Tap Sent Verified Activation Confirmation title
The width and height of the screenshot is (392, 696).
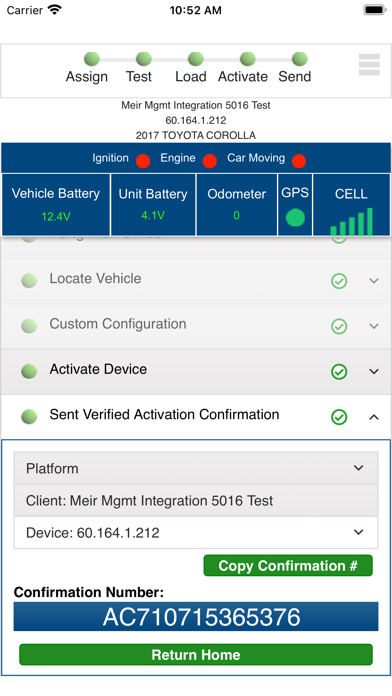click(x=164, y=414)
